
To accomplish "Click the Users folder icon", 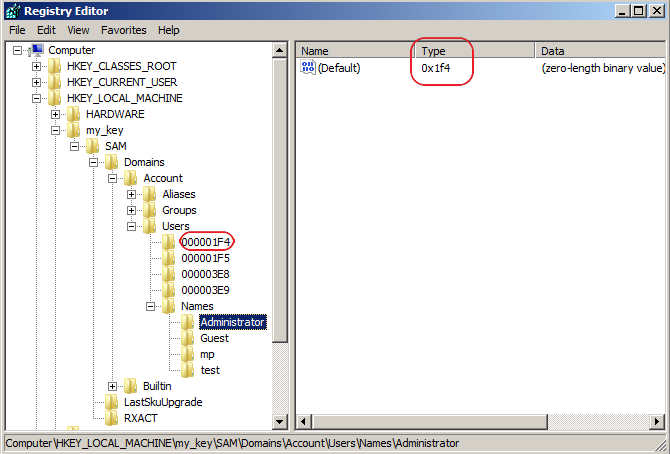I will coord(150,226).
